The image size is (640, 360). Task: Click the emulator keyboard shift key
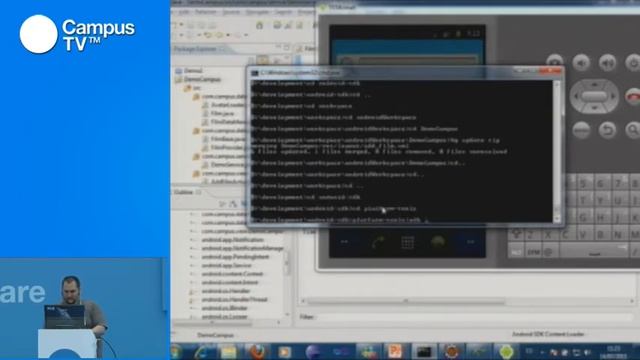516,234
